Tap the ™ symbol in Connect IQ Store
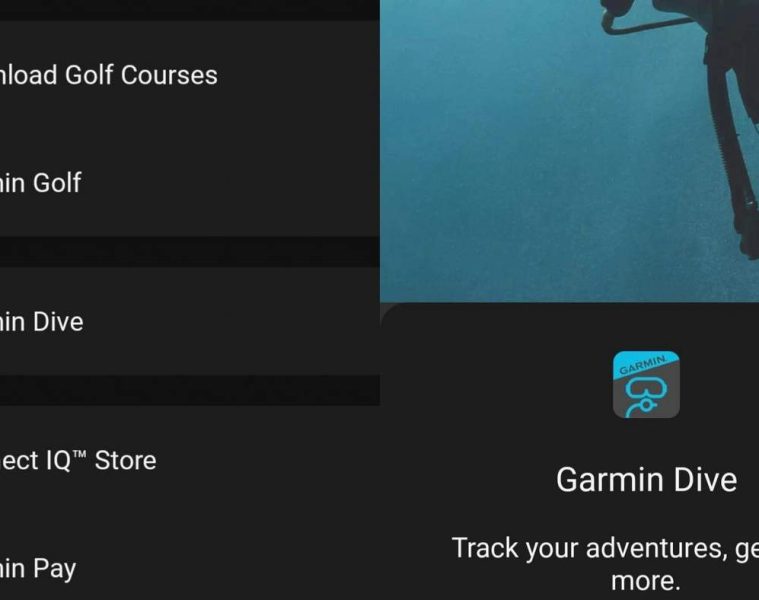 point(80,454)
